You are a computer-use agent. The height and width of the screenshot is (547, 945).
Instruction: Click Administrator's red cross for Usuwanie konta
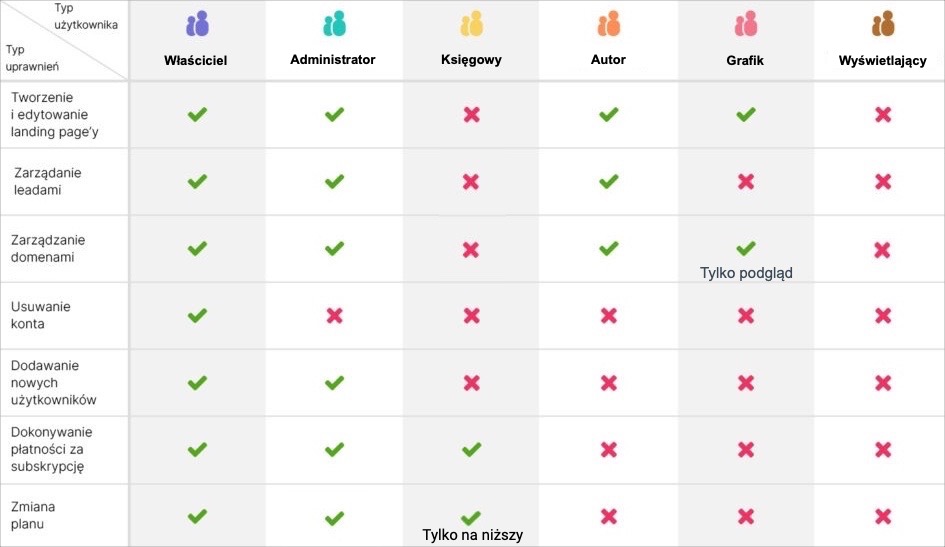pyautogui.click(x=334, y=316)
